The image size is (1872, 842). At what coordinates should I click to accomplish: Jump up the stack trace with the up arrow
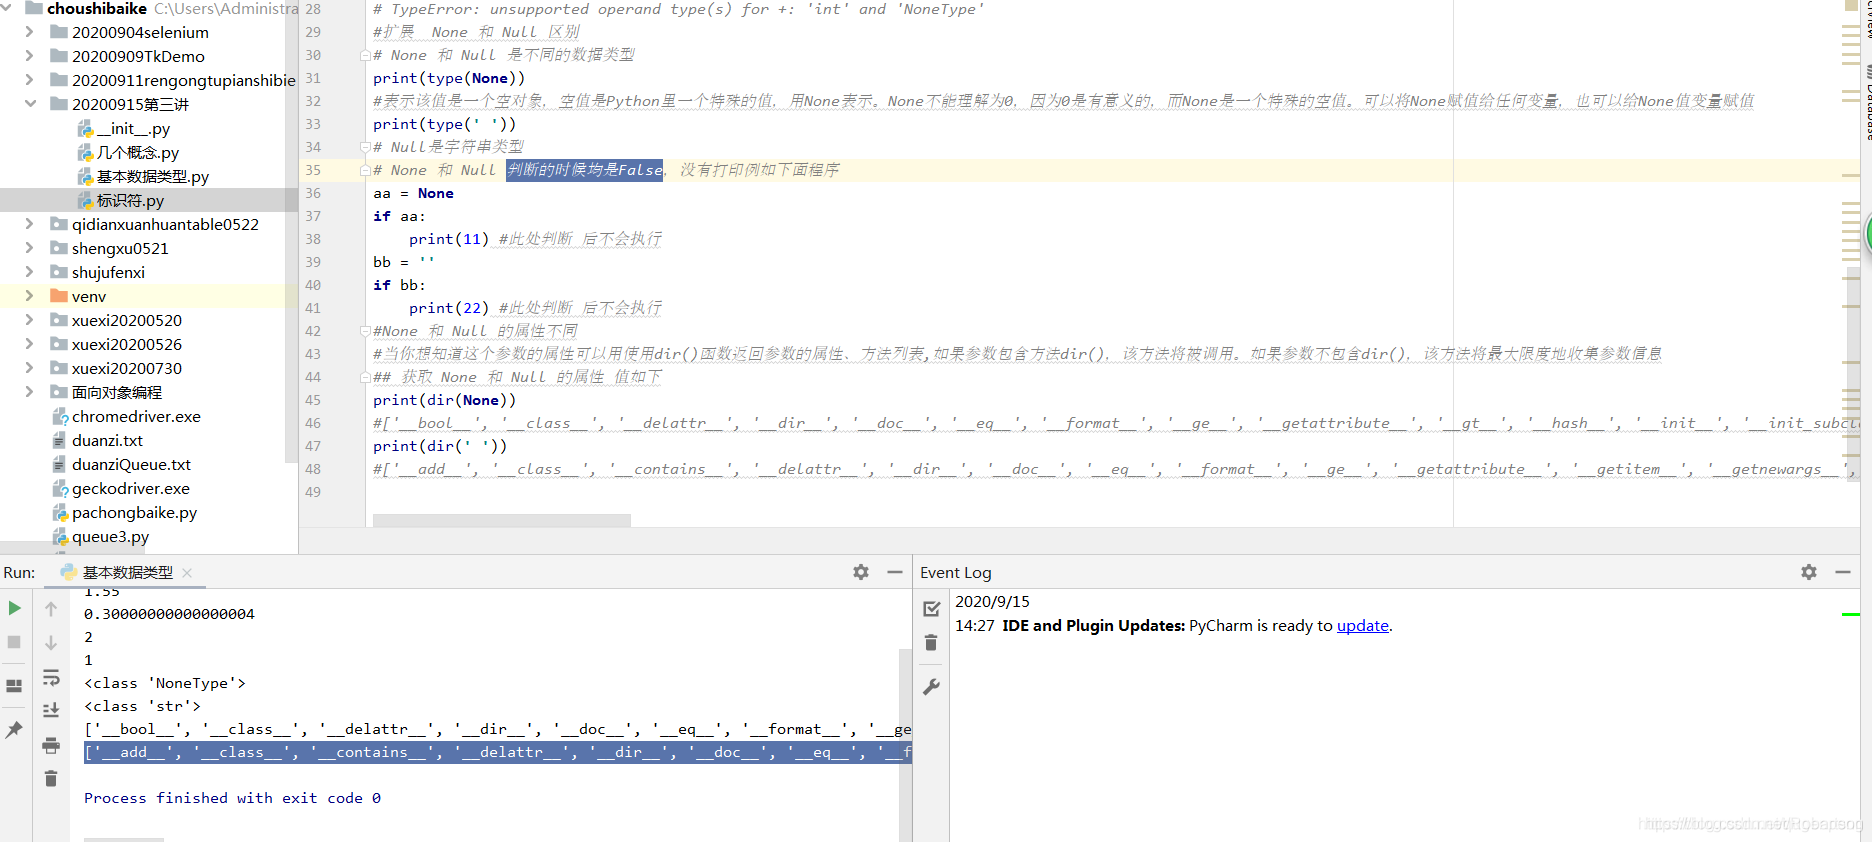[51, 608]
